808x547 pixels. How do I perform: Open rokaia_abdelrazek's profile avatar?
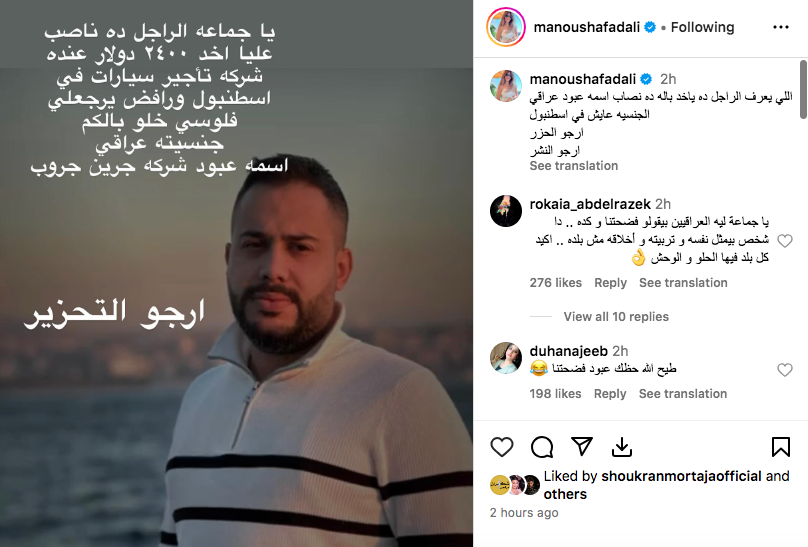pos(506,211)
